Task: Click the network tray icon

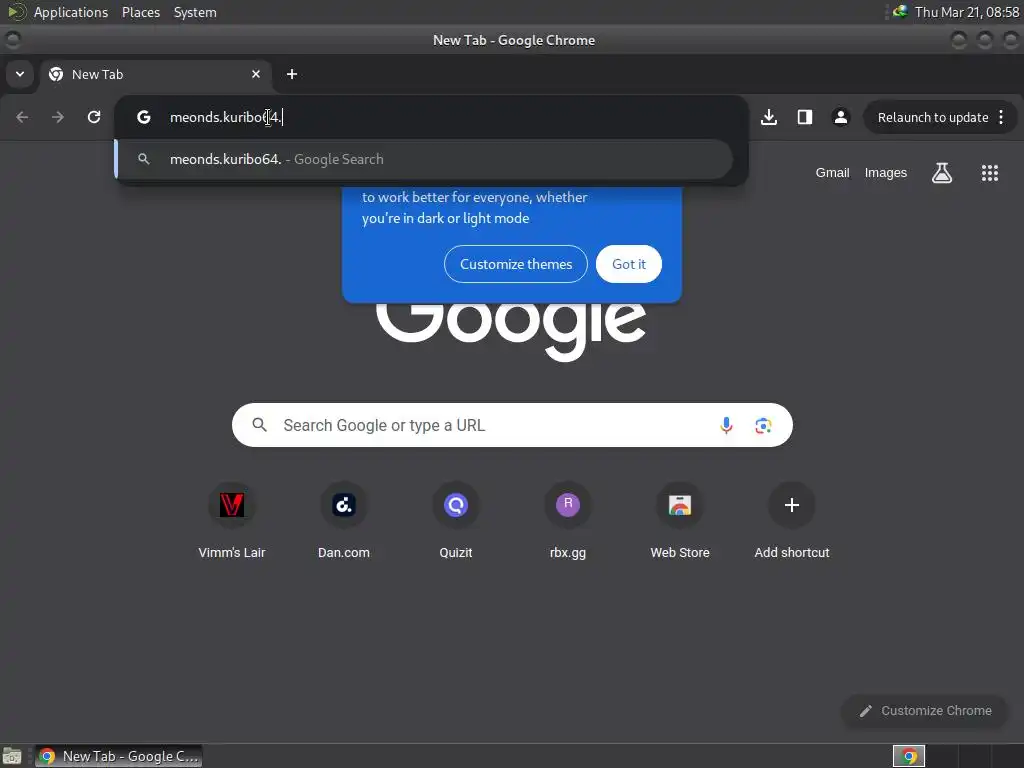Action: click(900, 12)
